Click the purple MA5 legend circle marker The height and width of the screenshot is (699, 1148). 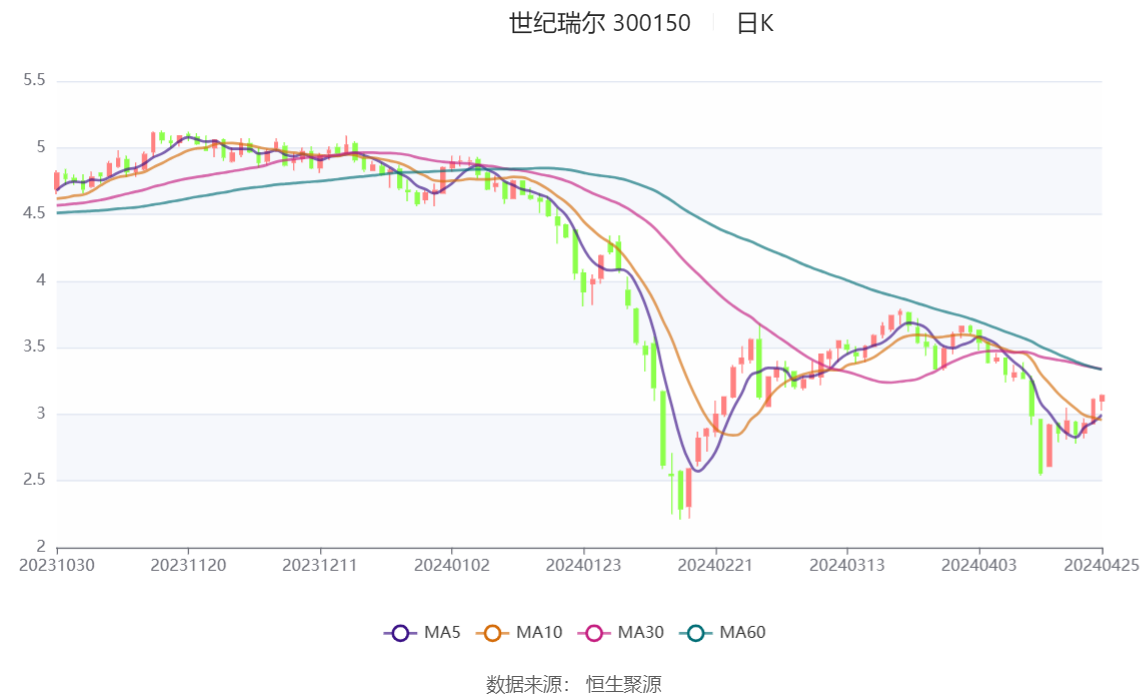400,633
